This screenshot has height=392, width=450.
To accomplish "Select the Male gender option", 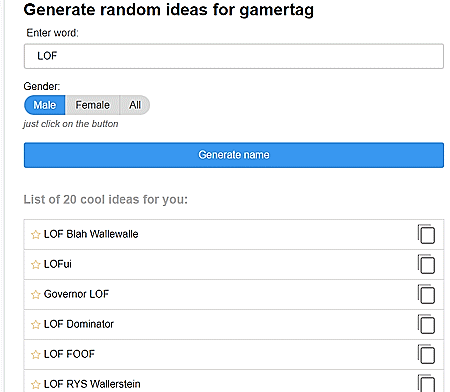I will click(x=45, y=105).
